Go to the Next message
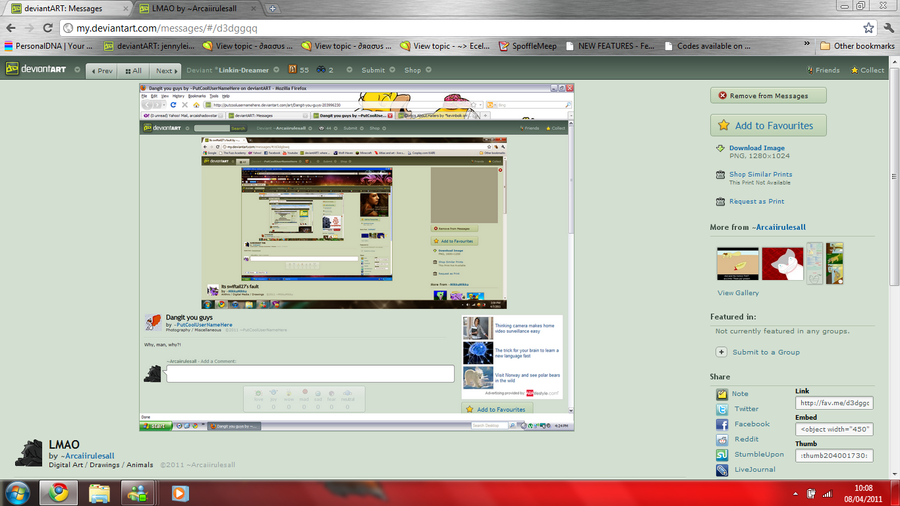 click(165, 71)
